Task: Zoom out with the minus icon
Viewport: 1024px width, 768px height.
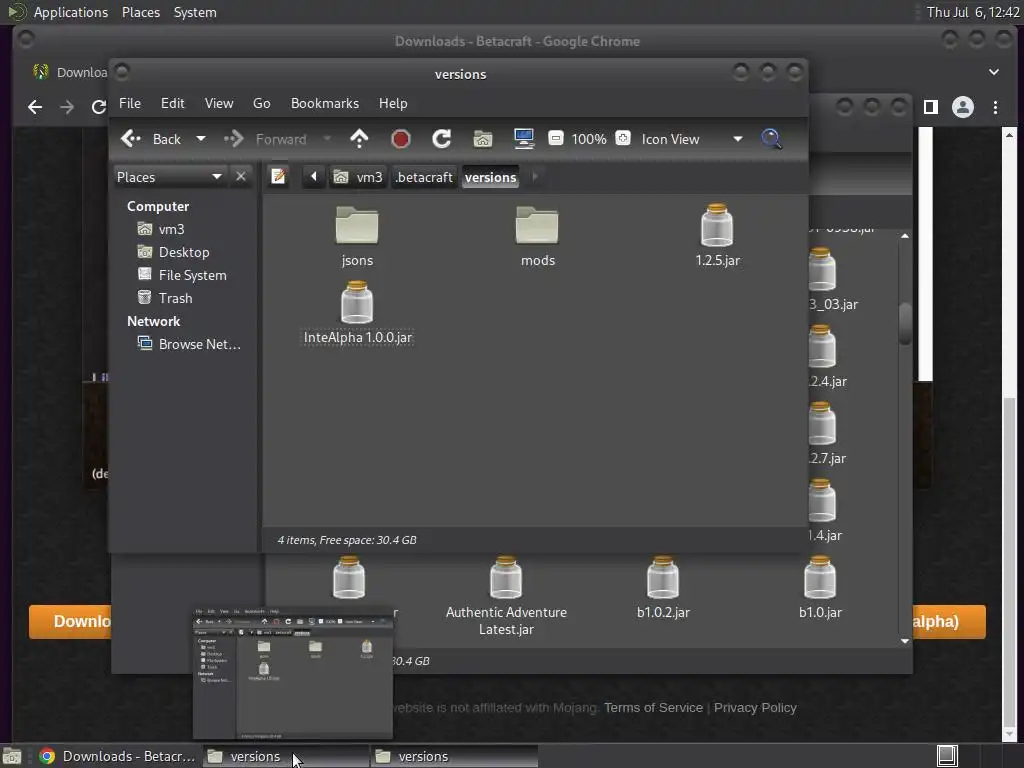Action: point(556,138)
